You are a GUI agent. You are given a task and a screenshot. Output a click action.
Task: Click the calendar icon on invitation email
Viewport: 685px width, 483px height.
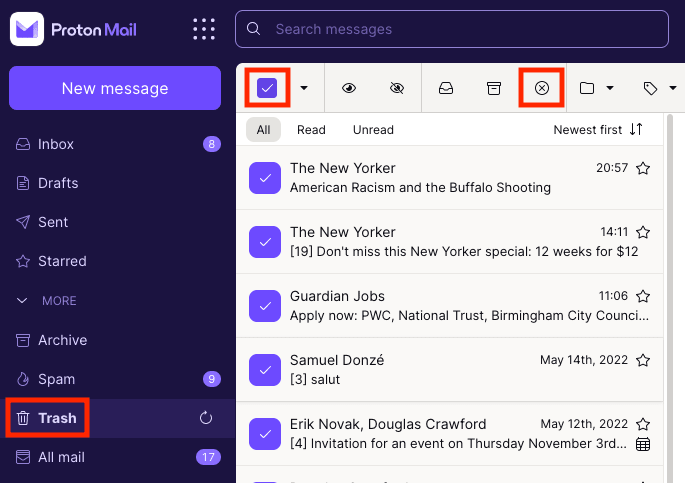pyautogui.click(x=643, y=444)
